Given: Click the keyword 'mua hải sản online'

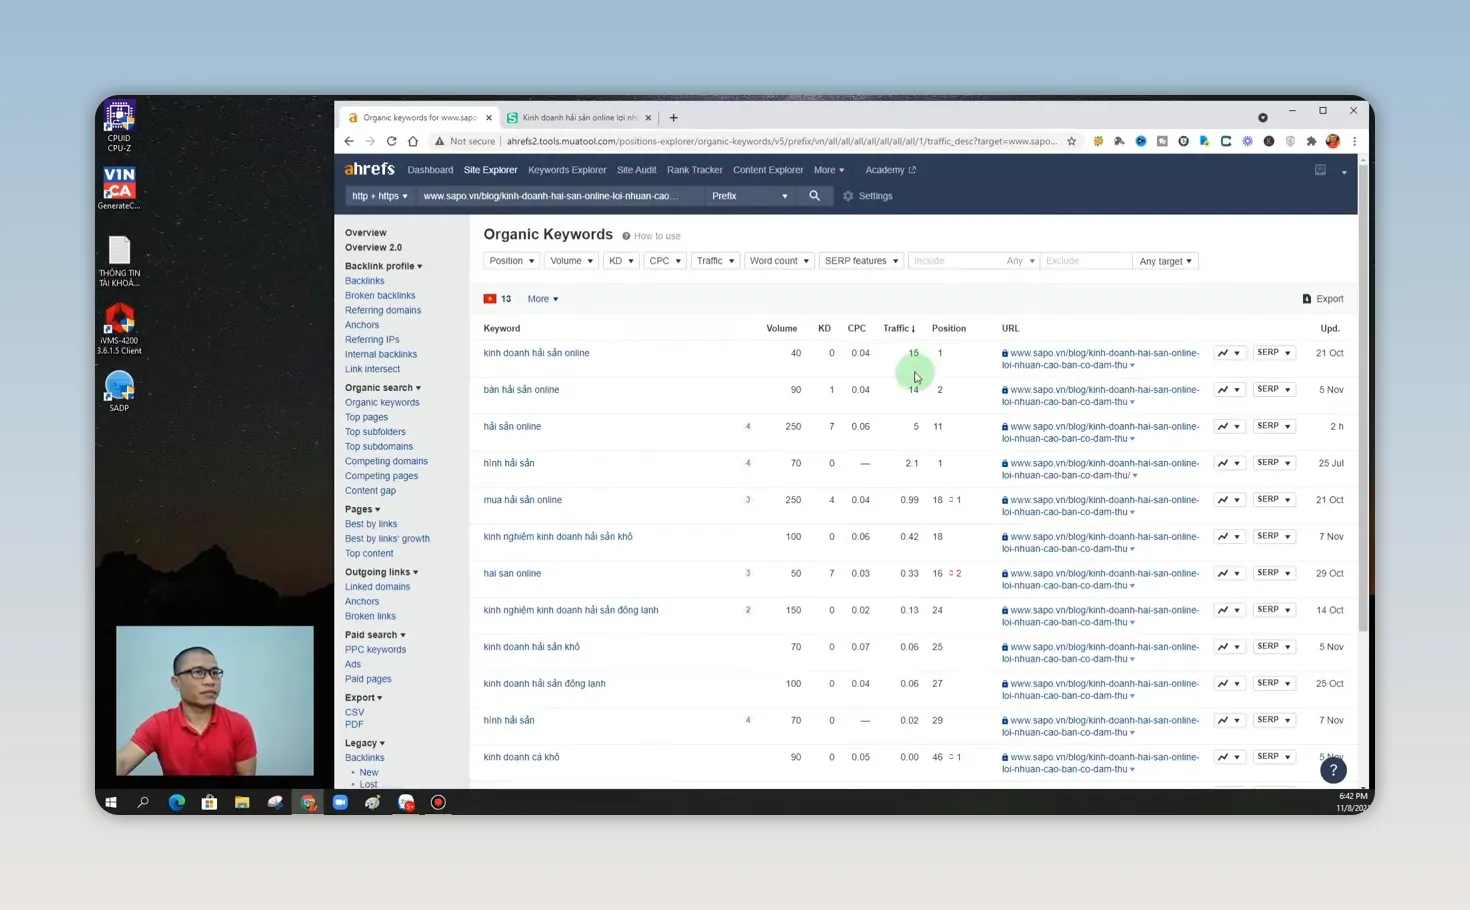Looking at the screenshot, I should [x=523, y=500].
